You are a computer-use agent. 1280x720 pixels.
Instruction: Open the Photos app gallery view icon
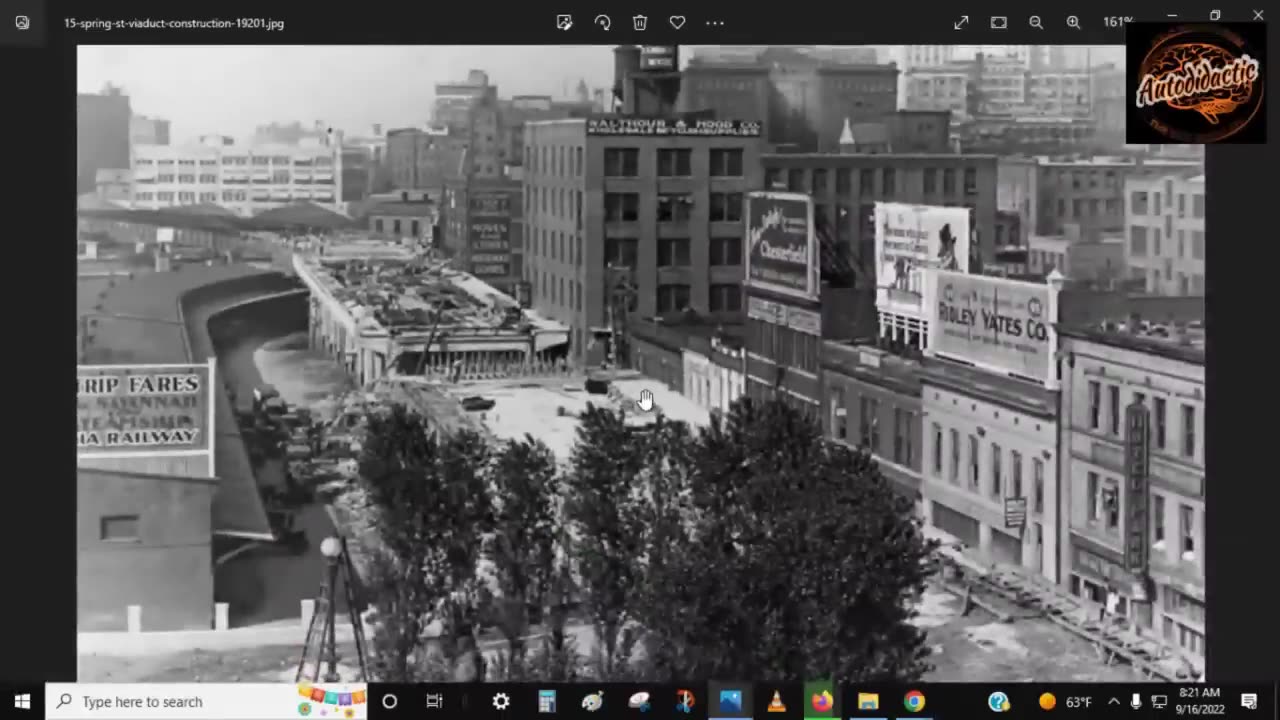pos(22,22)
